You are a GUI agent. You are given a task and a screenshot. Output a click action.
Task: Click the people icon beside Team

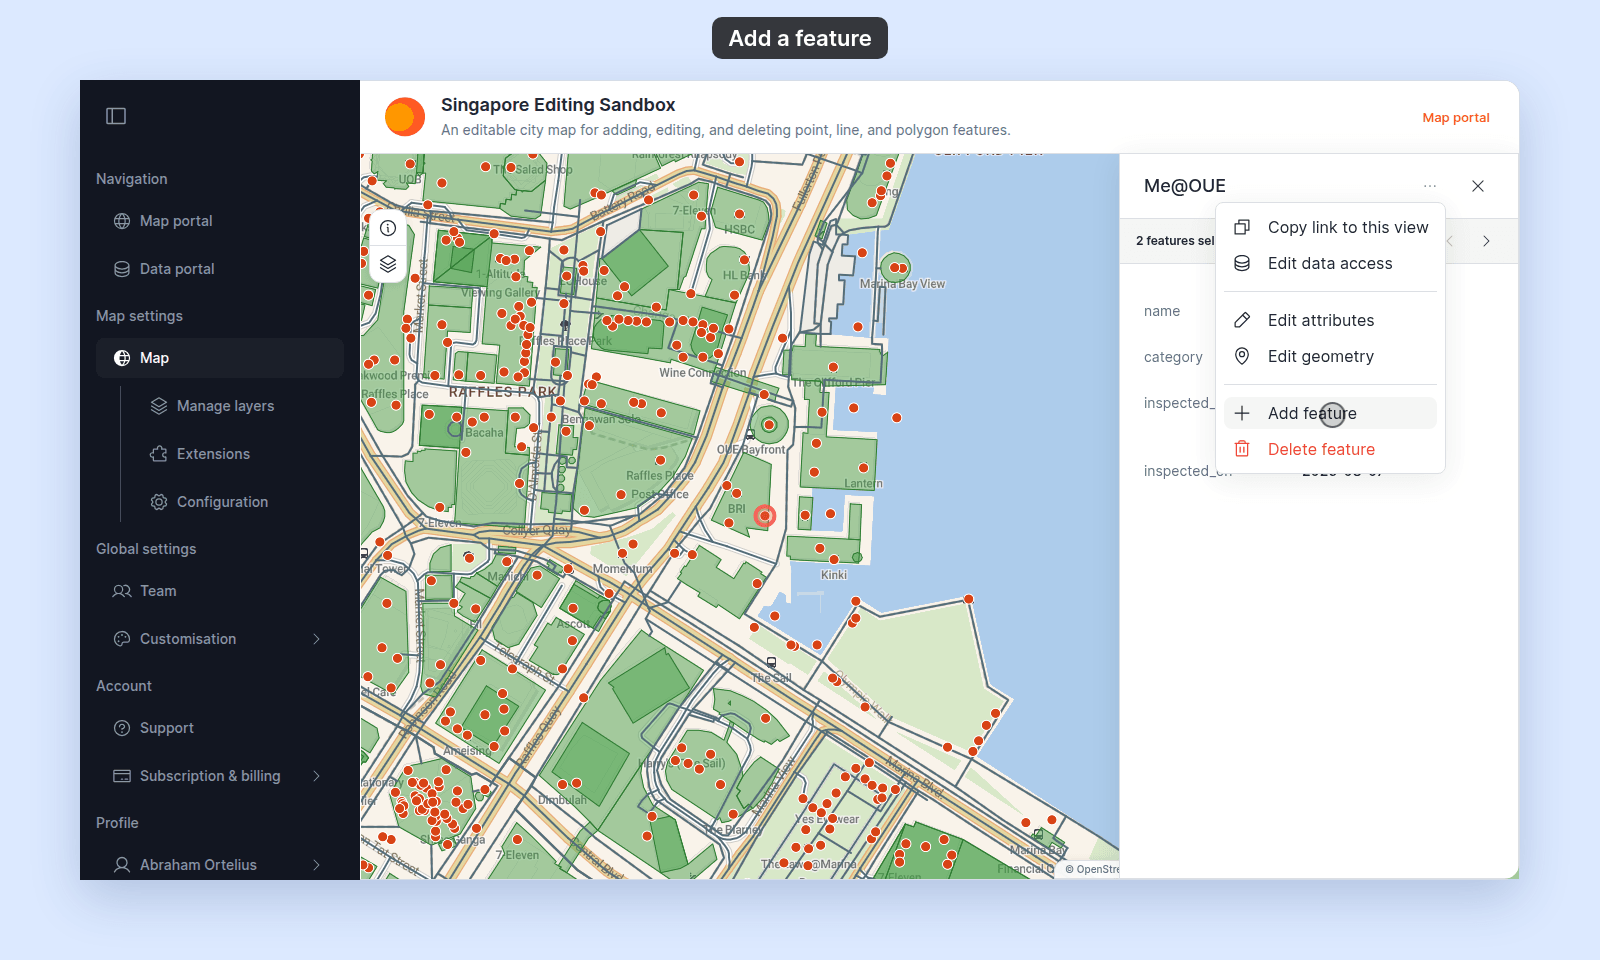122,591
